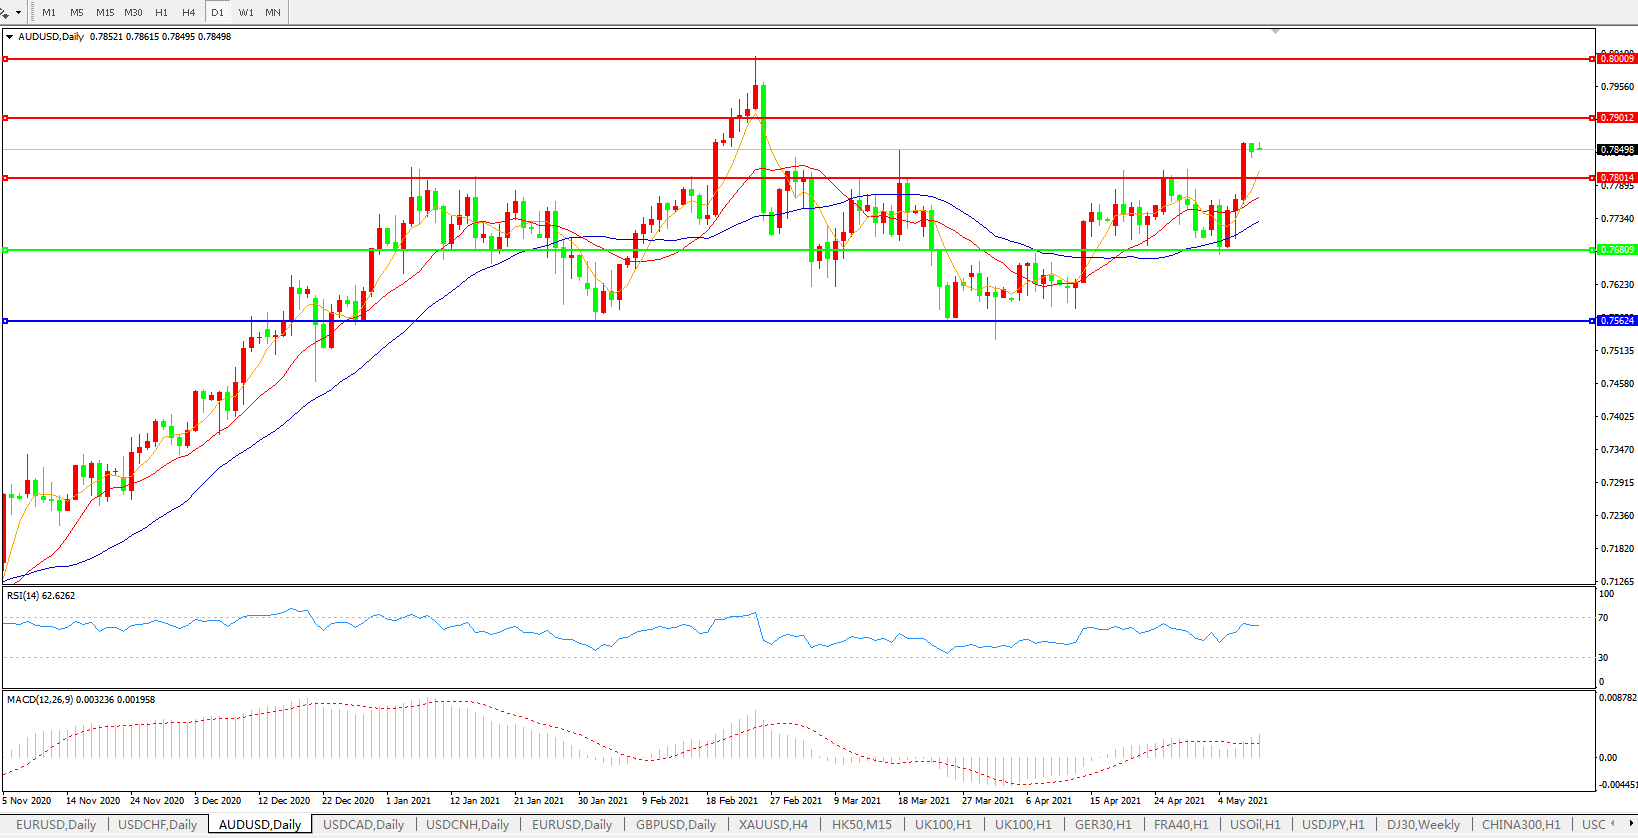Open the USDCHF,Daily chart tab
This screenshot has width=1638, height=838.
click(157, 825)
